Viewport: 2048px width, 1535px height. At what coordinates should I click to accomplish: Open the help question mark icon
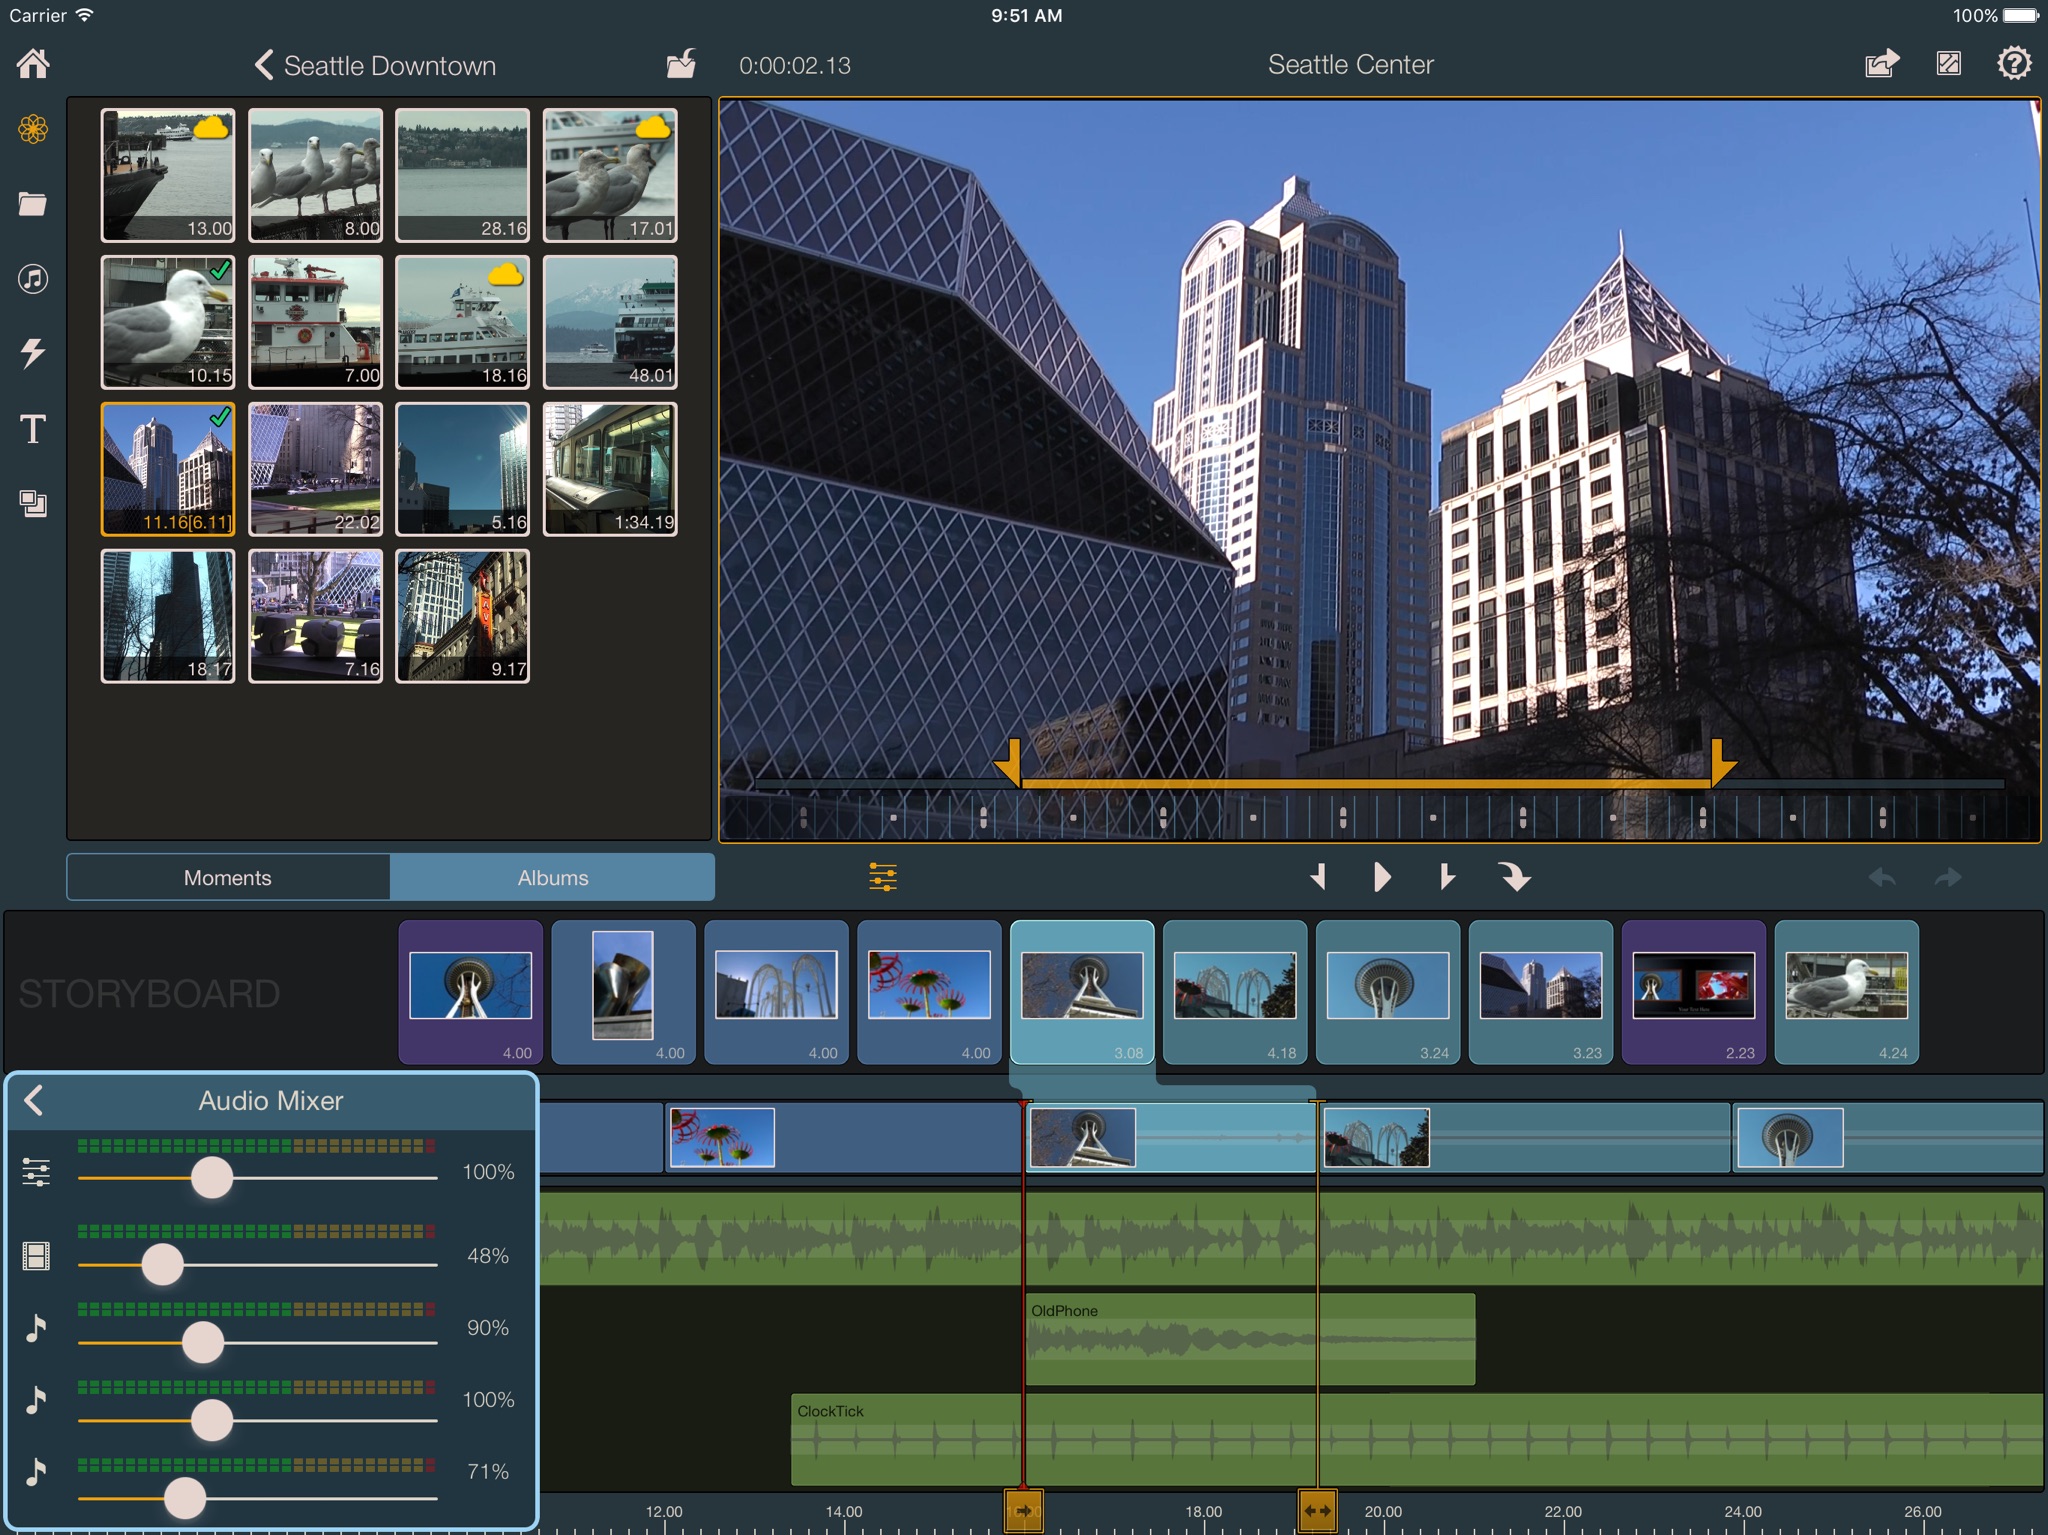pos(2014,64)
